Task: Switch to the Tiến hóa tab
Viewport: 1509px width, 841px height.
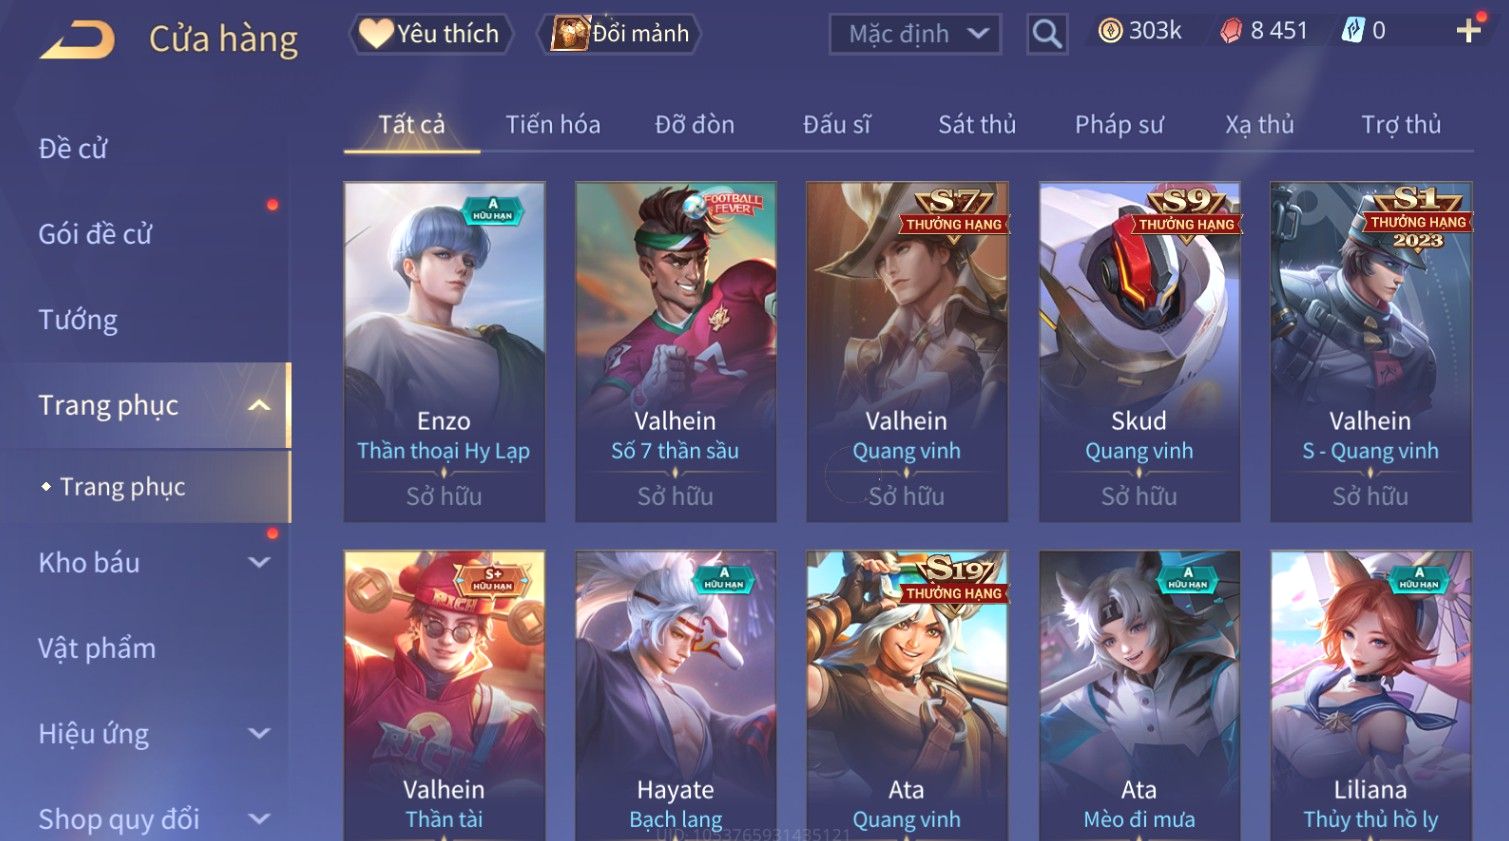Action: click(x=553, y=125)
